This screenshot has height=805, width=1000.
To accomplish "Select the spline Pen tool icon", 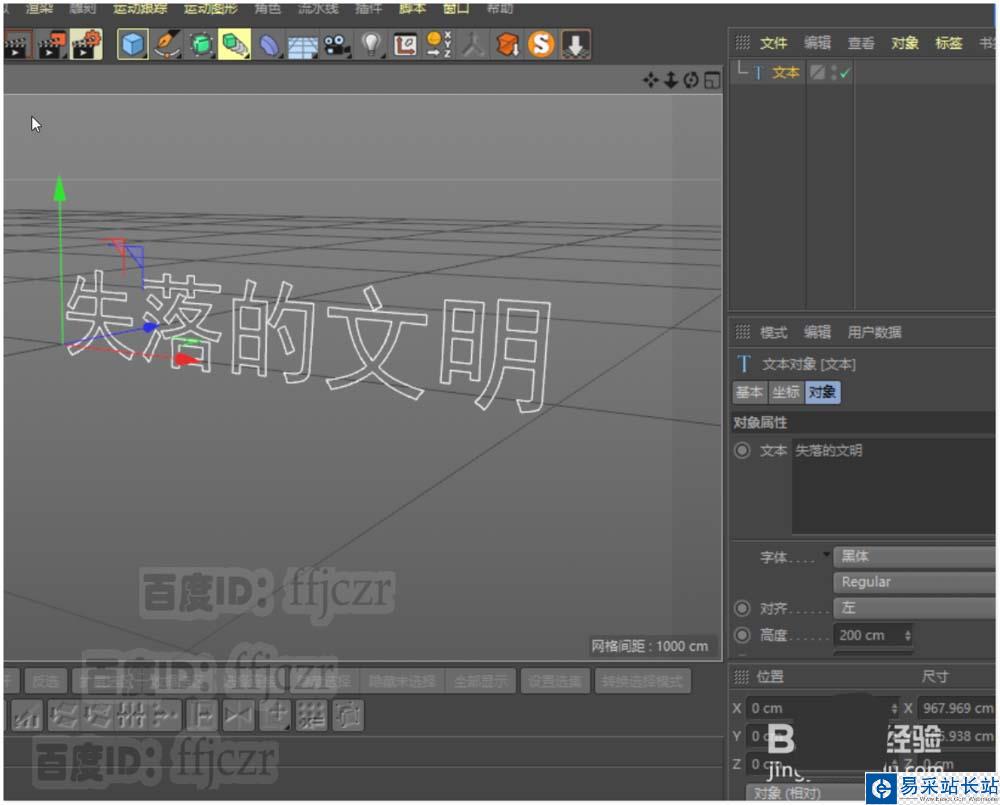I will (167, 44).
